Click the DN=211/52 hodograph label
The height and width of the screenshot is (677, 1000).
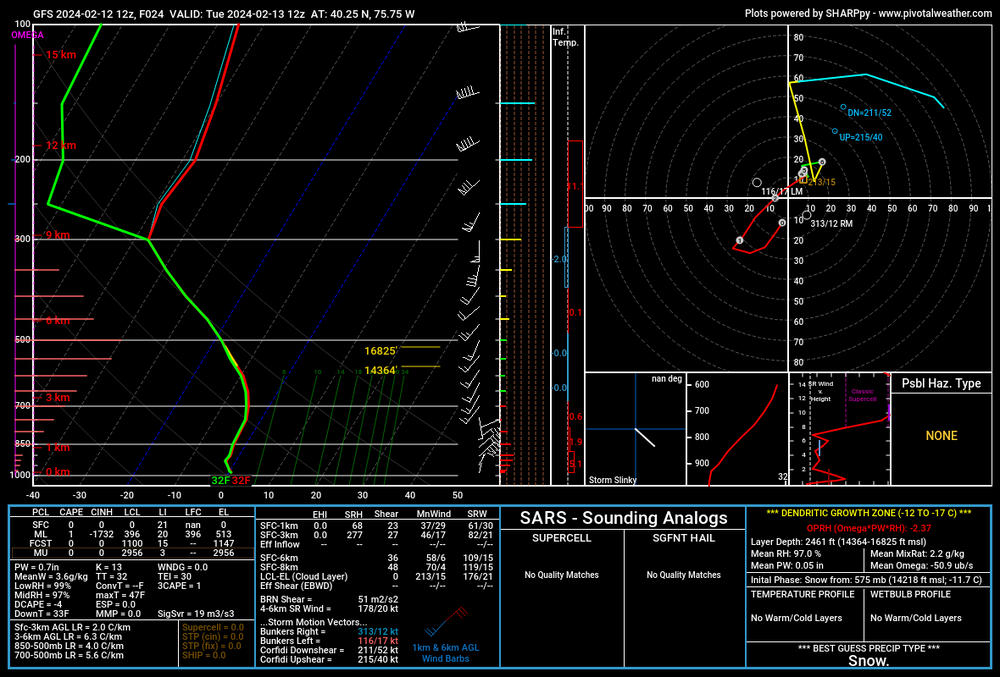869,113
